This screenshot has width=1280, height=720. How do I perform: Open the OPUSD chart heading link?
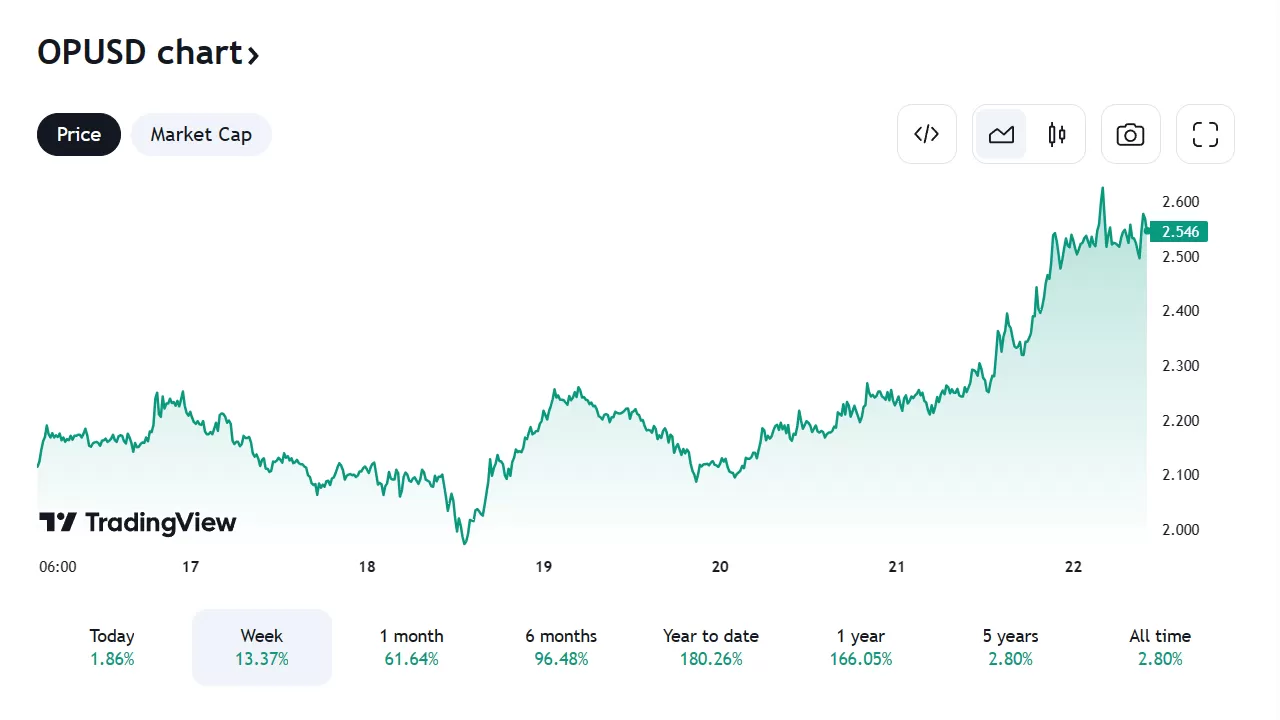click(x=140, y=52)
